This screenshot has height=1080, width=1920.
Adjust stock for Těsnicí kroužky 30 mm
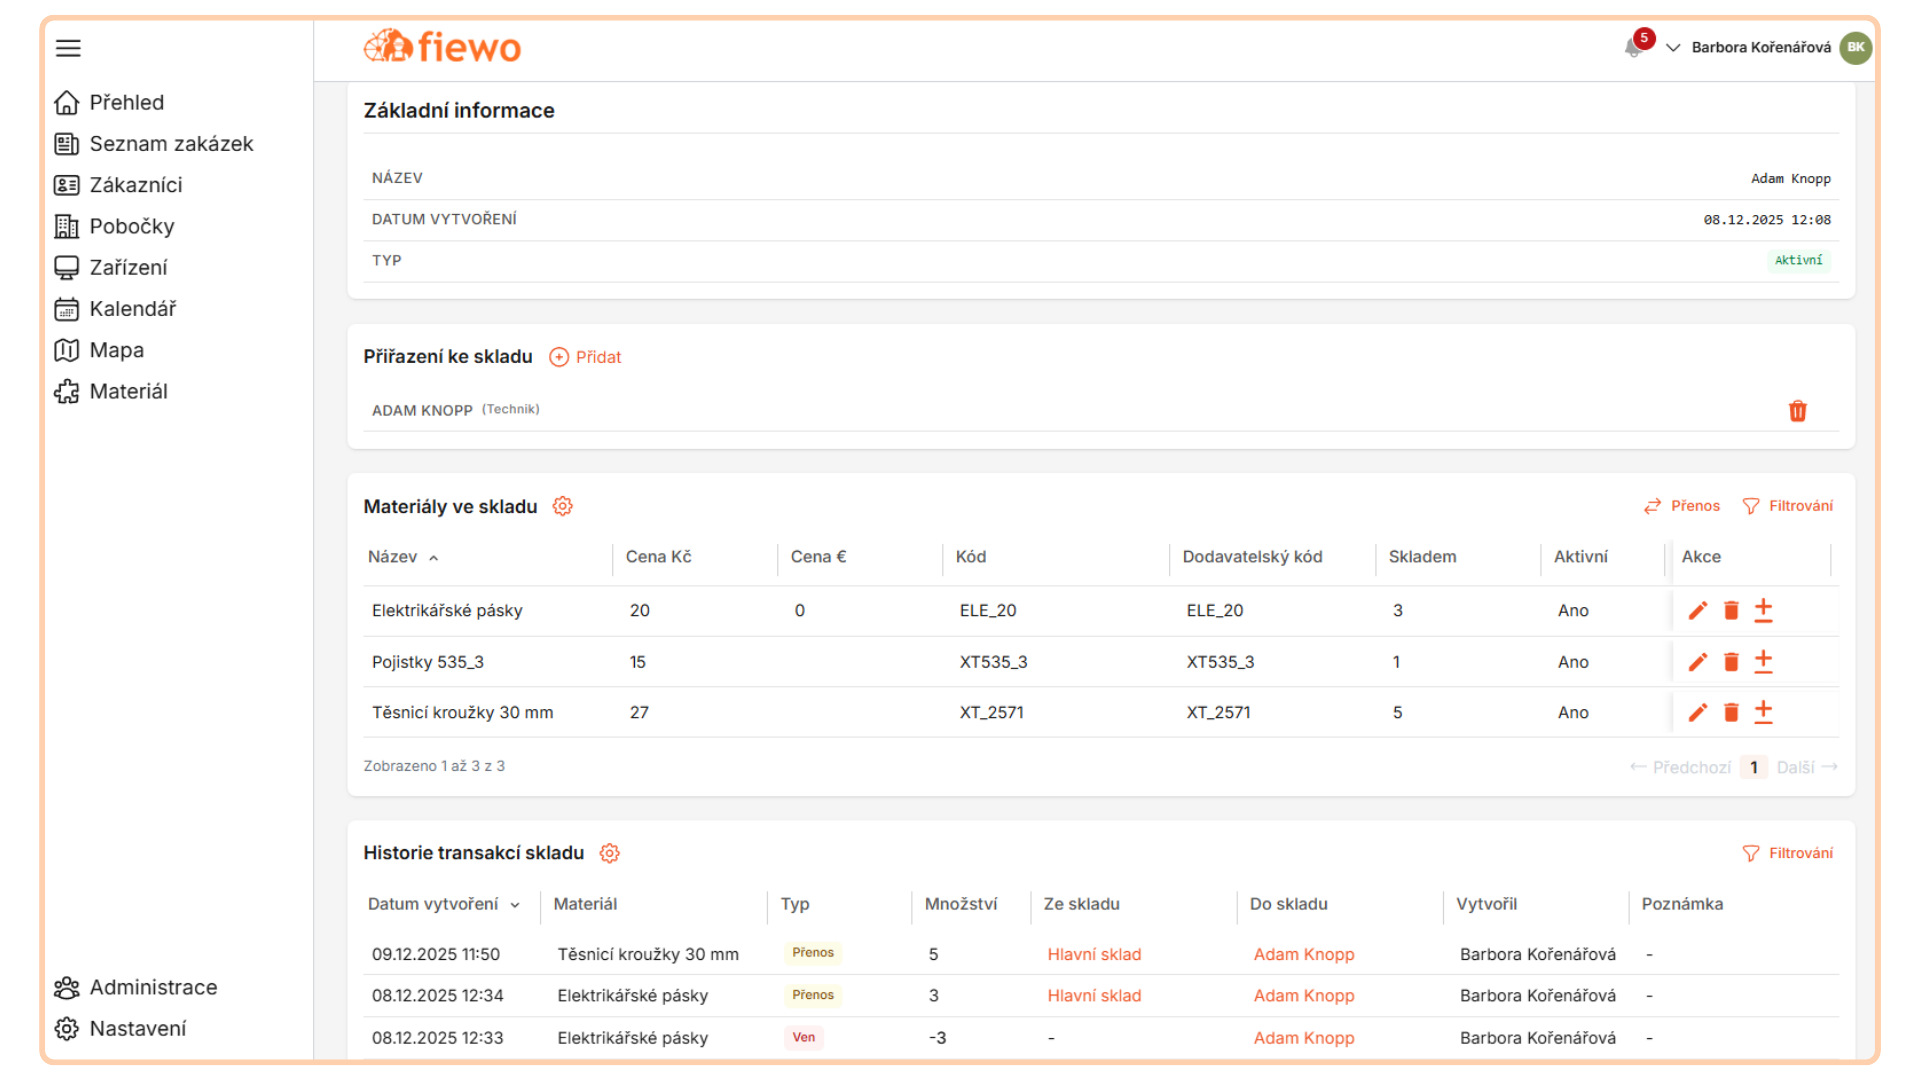coord(1764,712)
